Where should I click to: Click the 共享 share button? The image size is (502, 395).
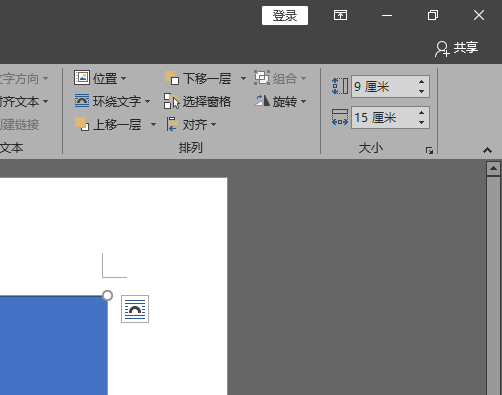pos(456,48)
